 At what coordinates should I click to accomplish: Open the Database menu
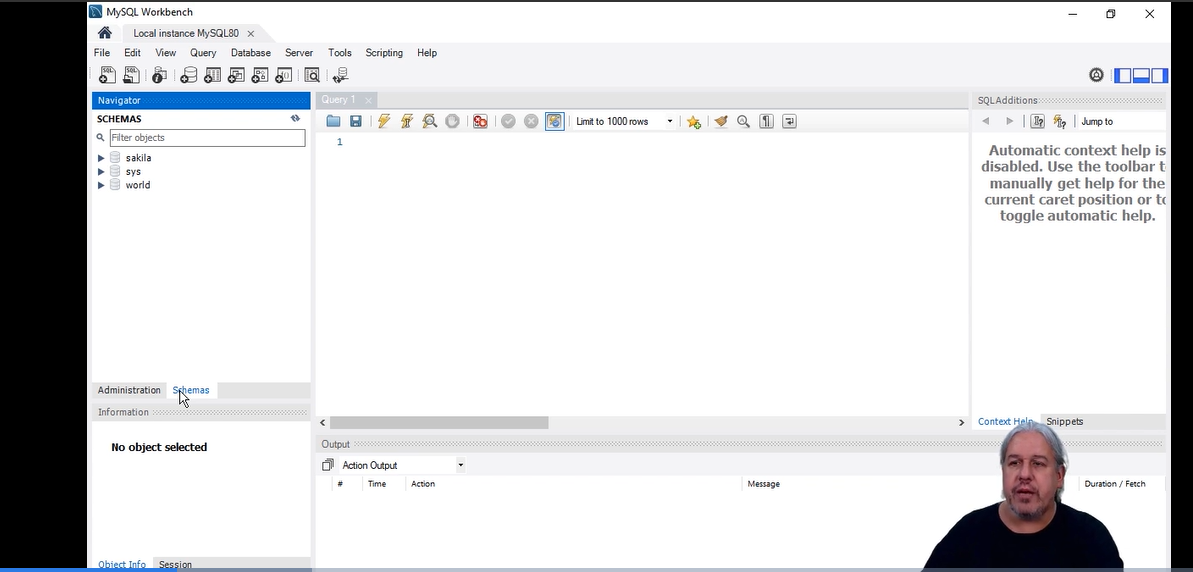click(250, 52)
